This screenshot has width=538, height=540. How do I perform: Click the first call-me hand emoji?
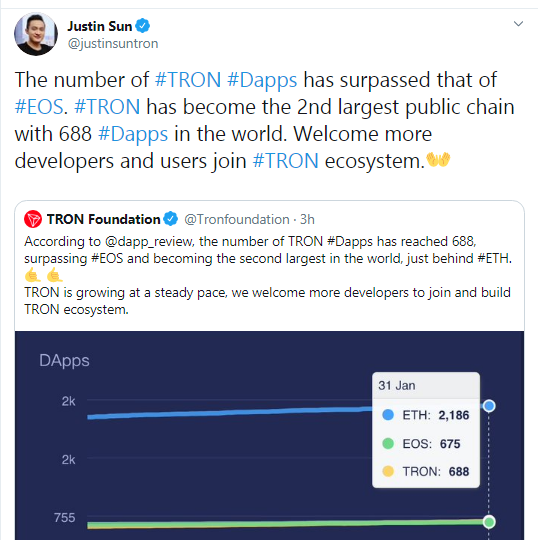click(x=33, y=275)
